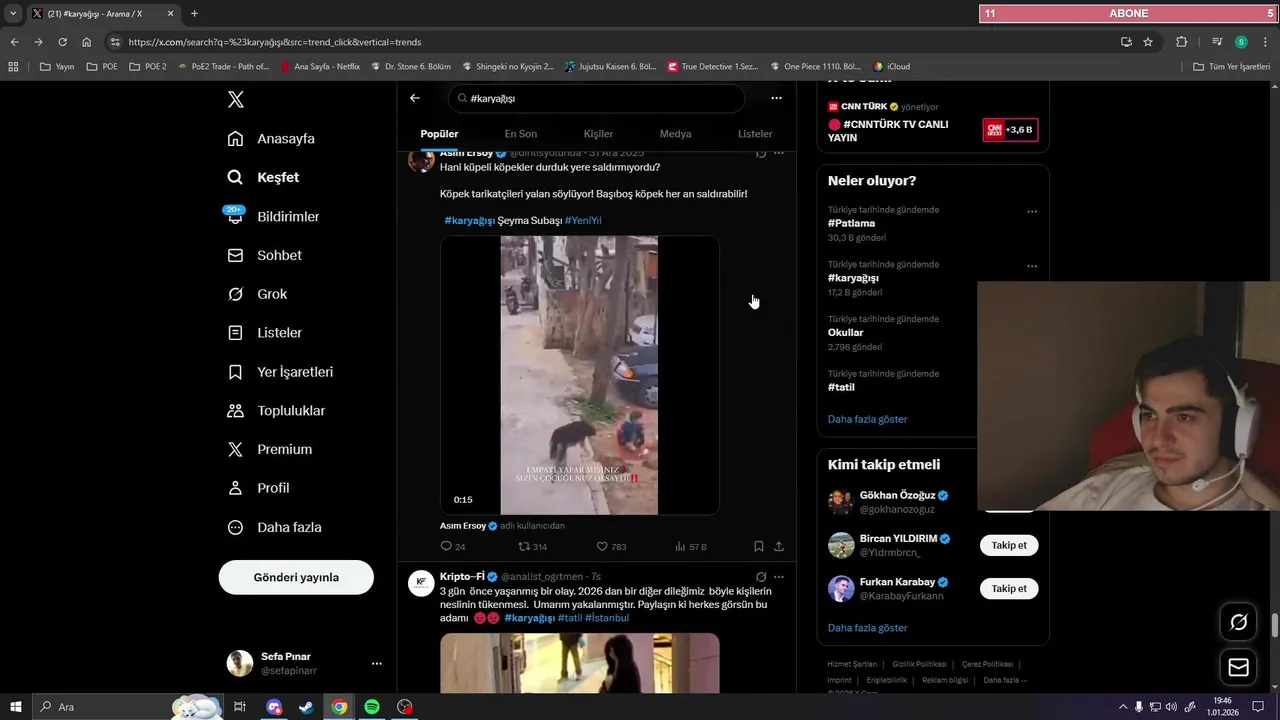This screenshot has height=720, width=1280.
Task: Follow Furkan Karabay with Takip et
Action: pos(1009,588)
